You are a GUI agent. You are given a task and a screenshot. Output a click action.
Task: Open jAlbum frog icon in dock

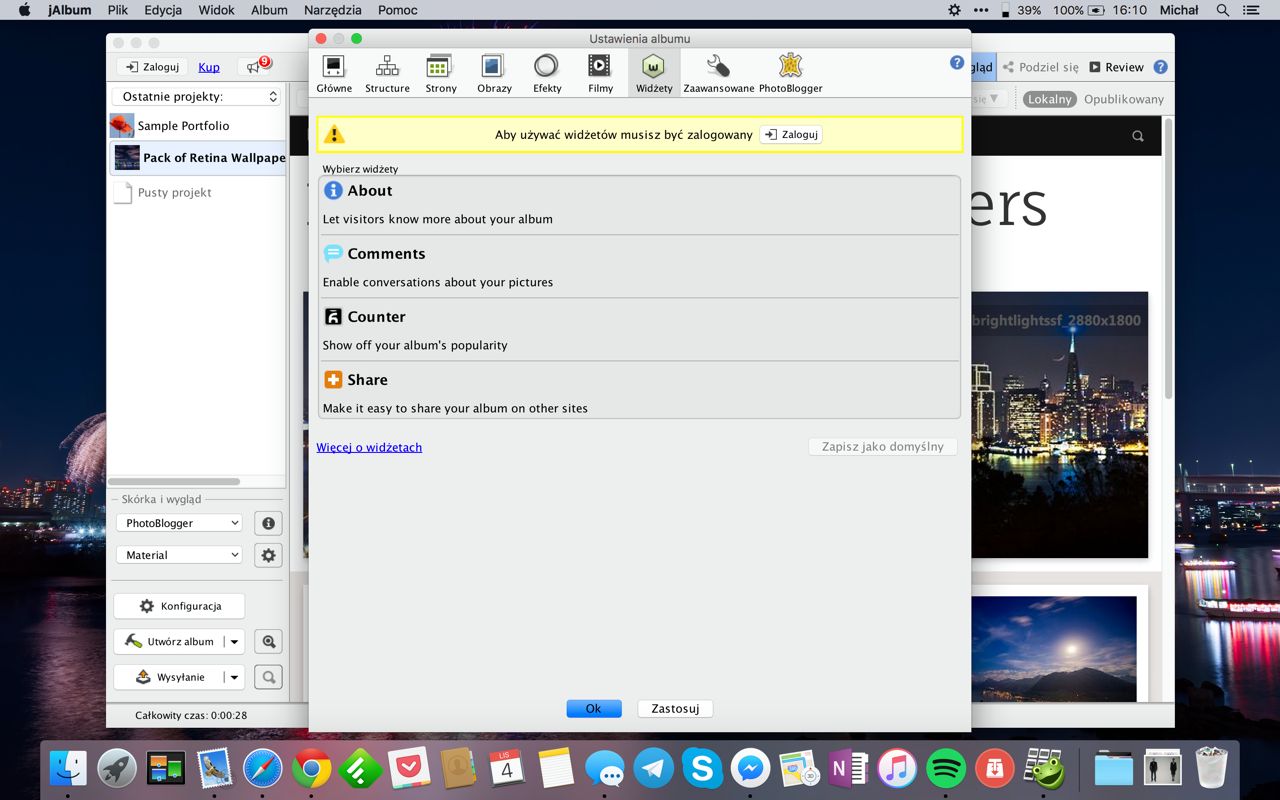click(1044, 769)
